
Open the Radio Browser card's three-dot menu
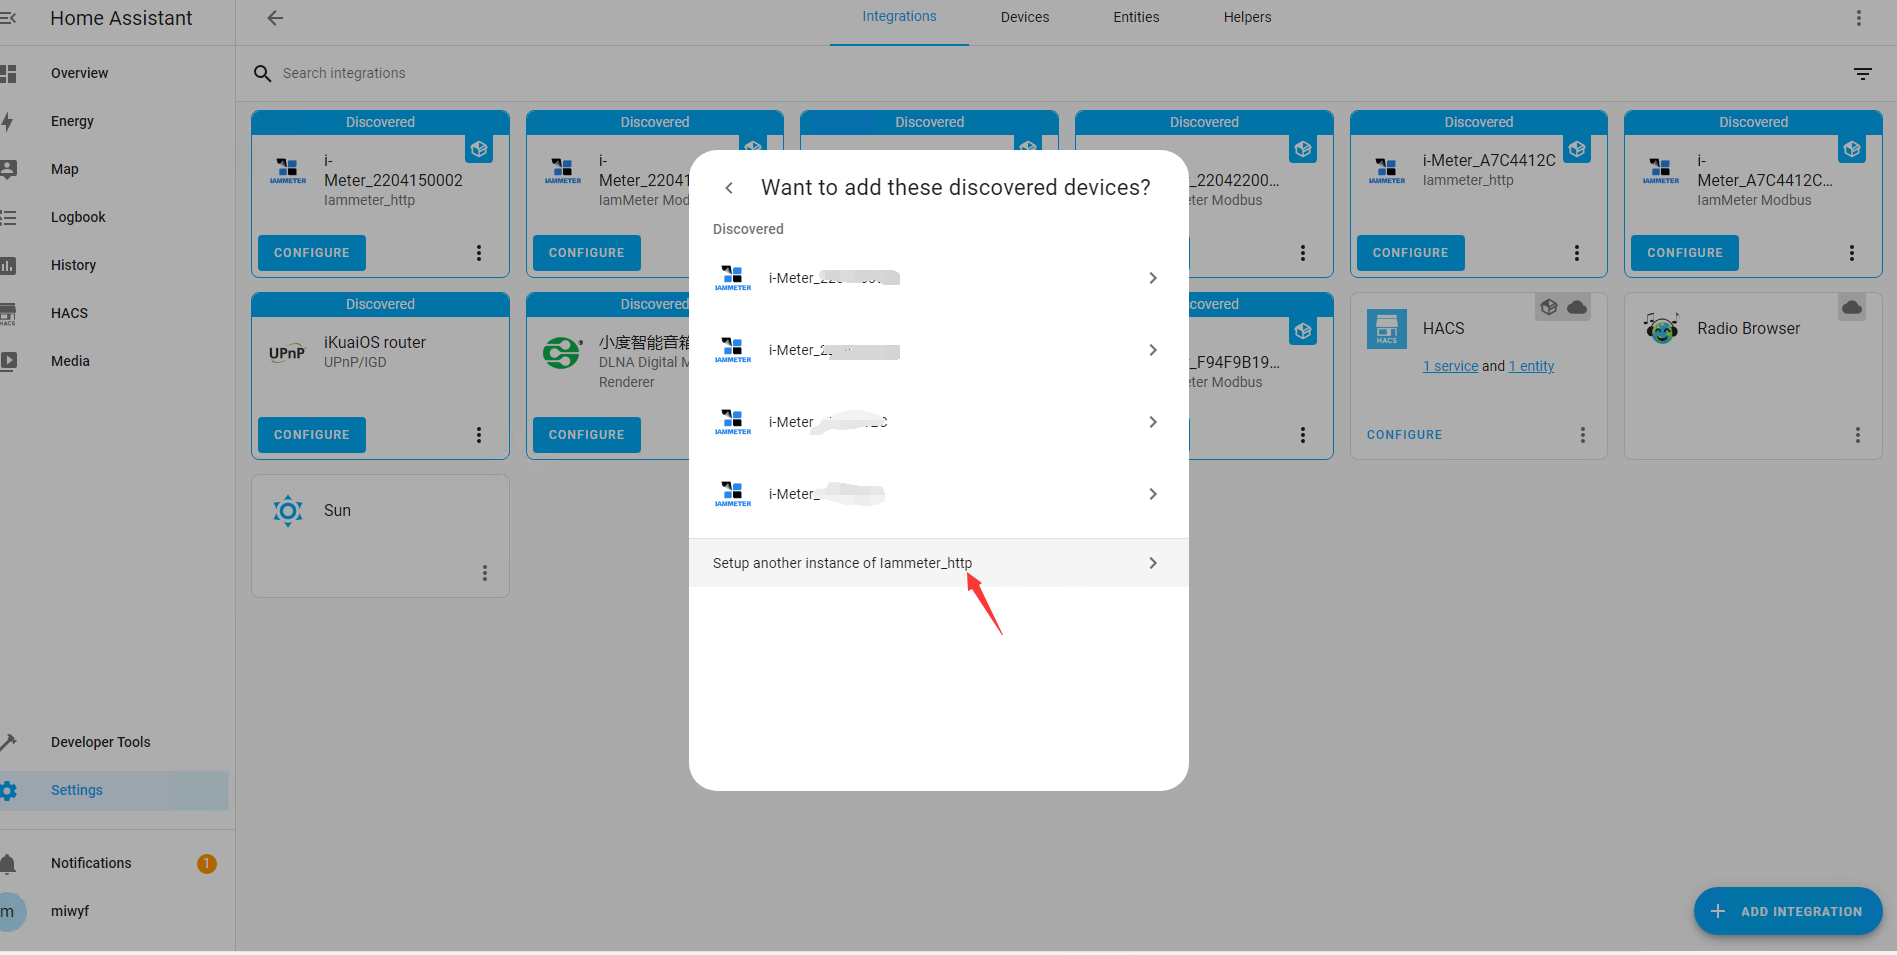coord(1857,435)
